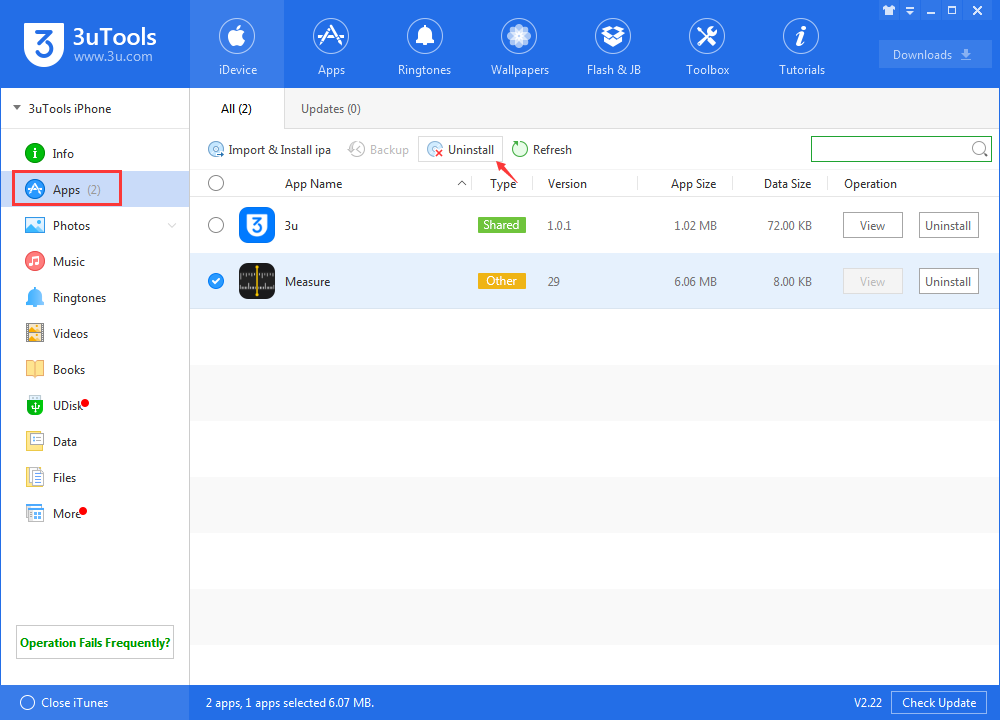The width and height of the screenshot is (1000, 720).
Task: Click the Uninstall toolbar button
Action: [460, 149]
